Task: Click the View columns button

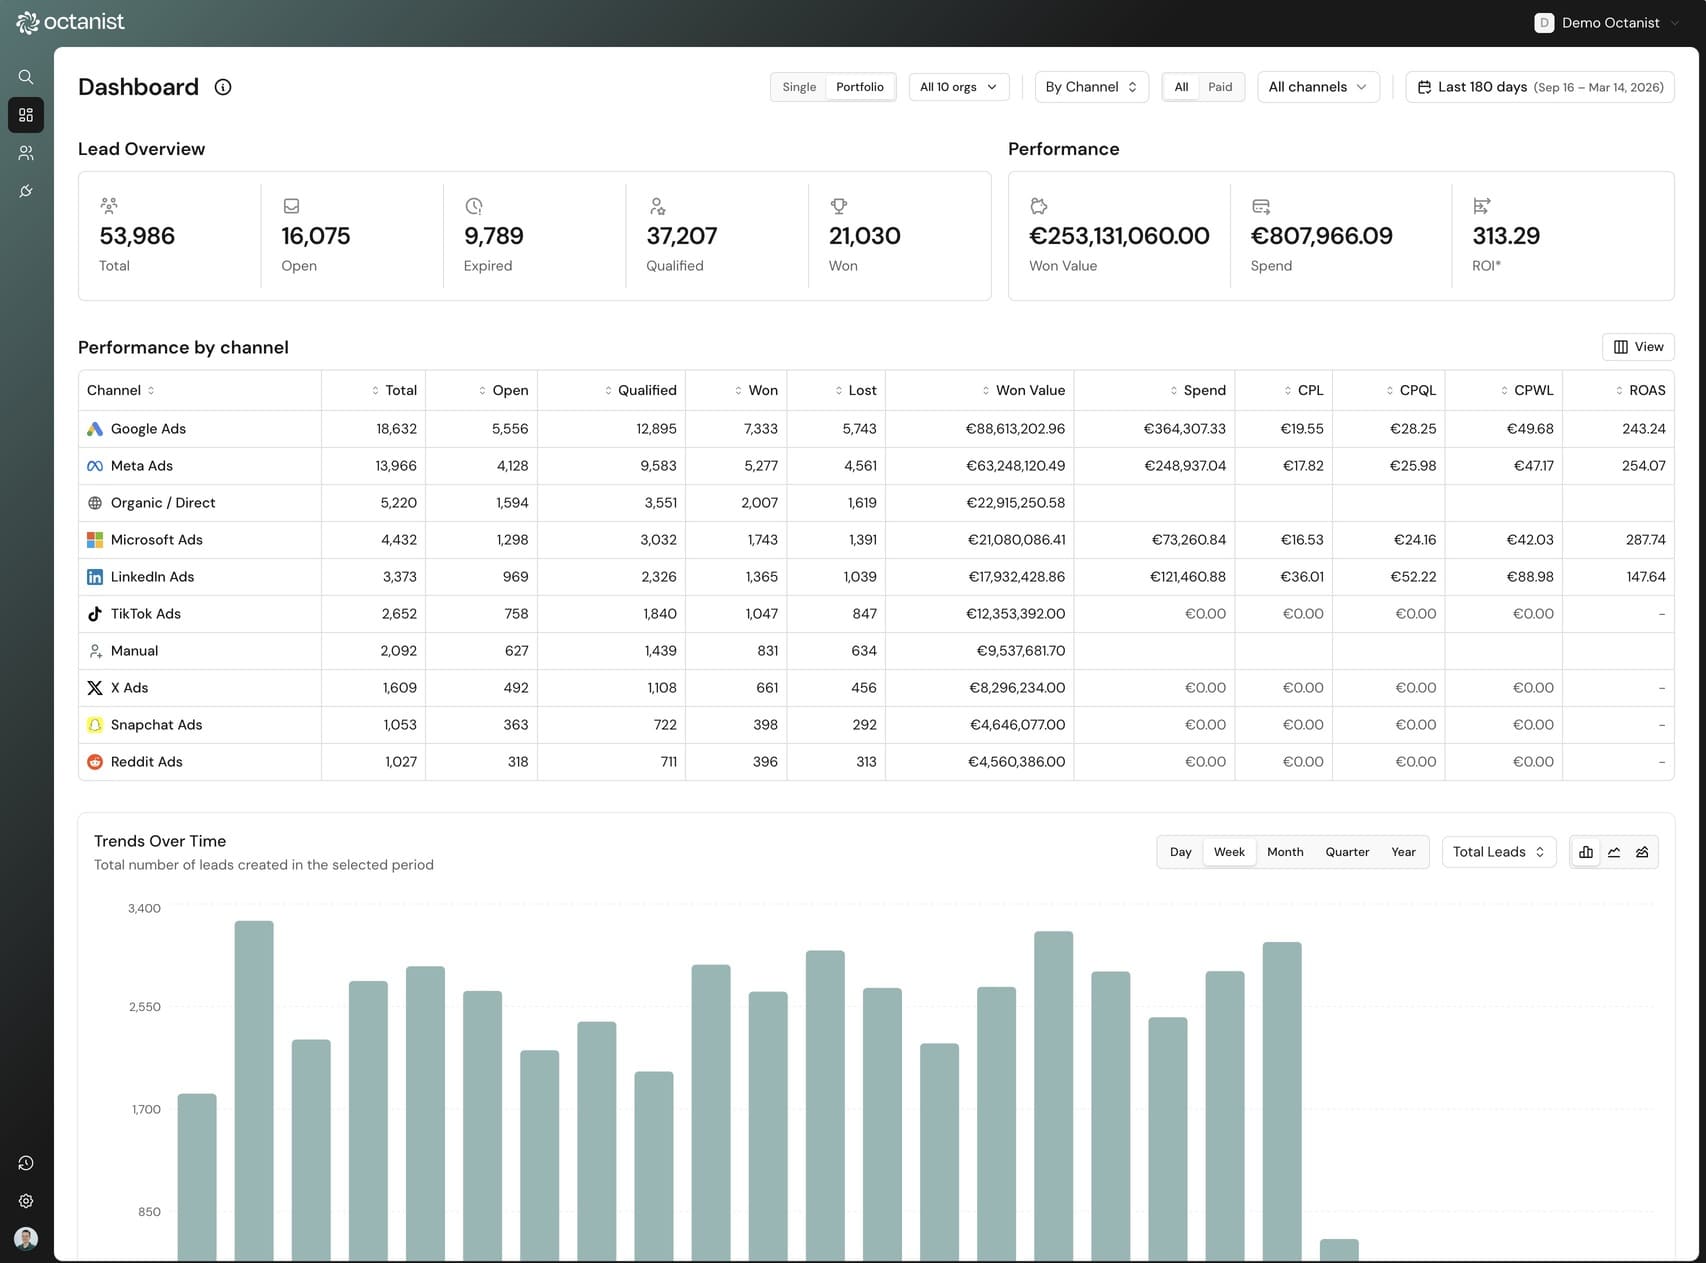Action: tap(1638, 347)
